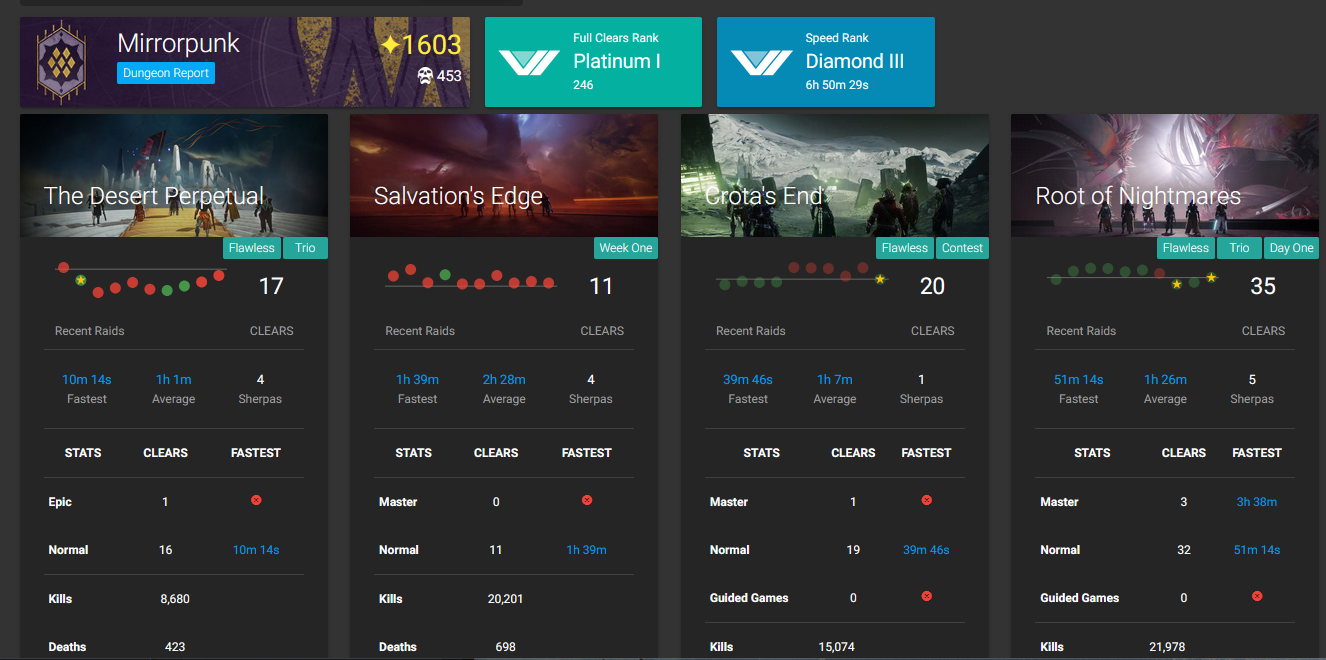Click red X in Crota's End Guided Games row
Viewport: 1326px width, 660px height.
pos(926,596)
